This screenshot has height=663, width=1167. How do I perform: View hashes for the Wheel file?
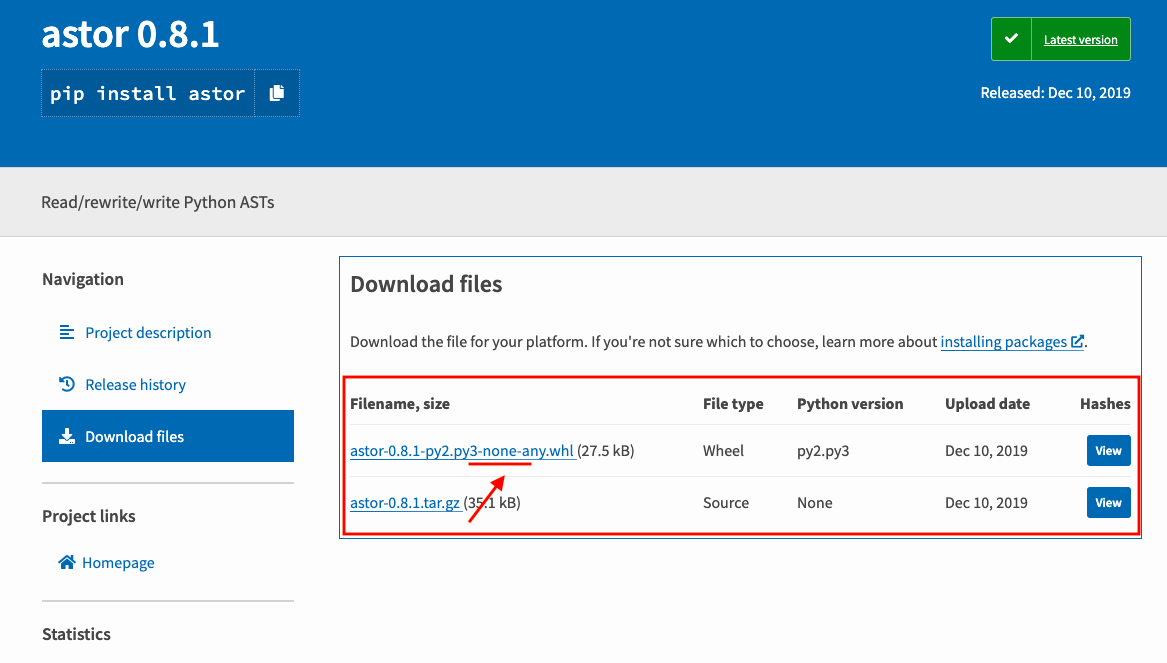coord(1108,451)
